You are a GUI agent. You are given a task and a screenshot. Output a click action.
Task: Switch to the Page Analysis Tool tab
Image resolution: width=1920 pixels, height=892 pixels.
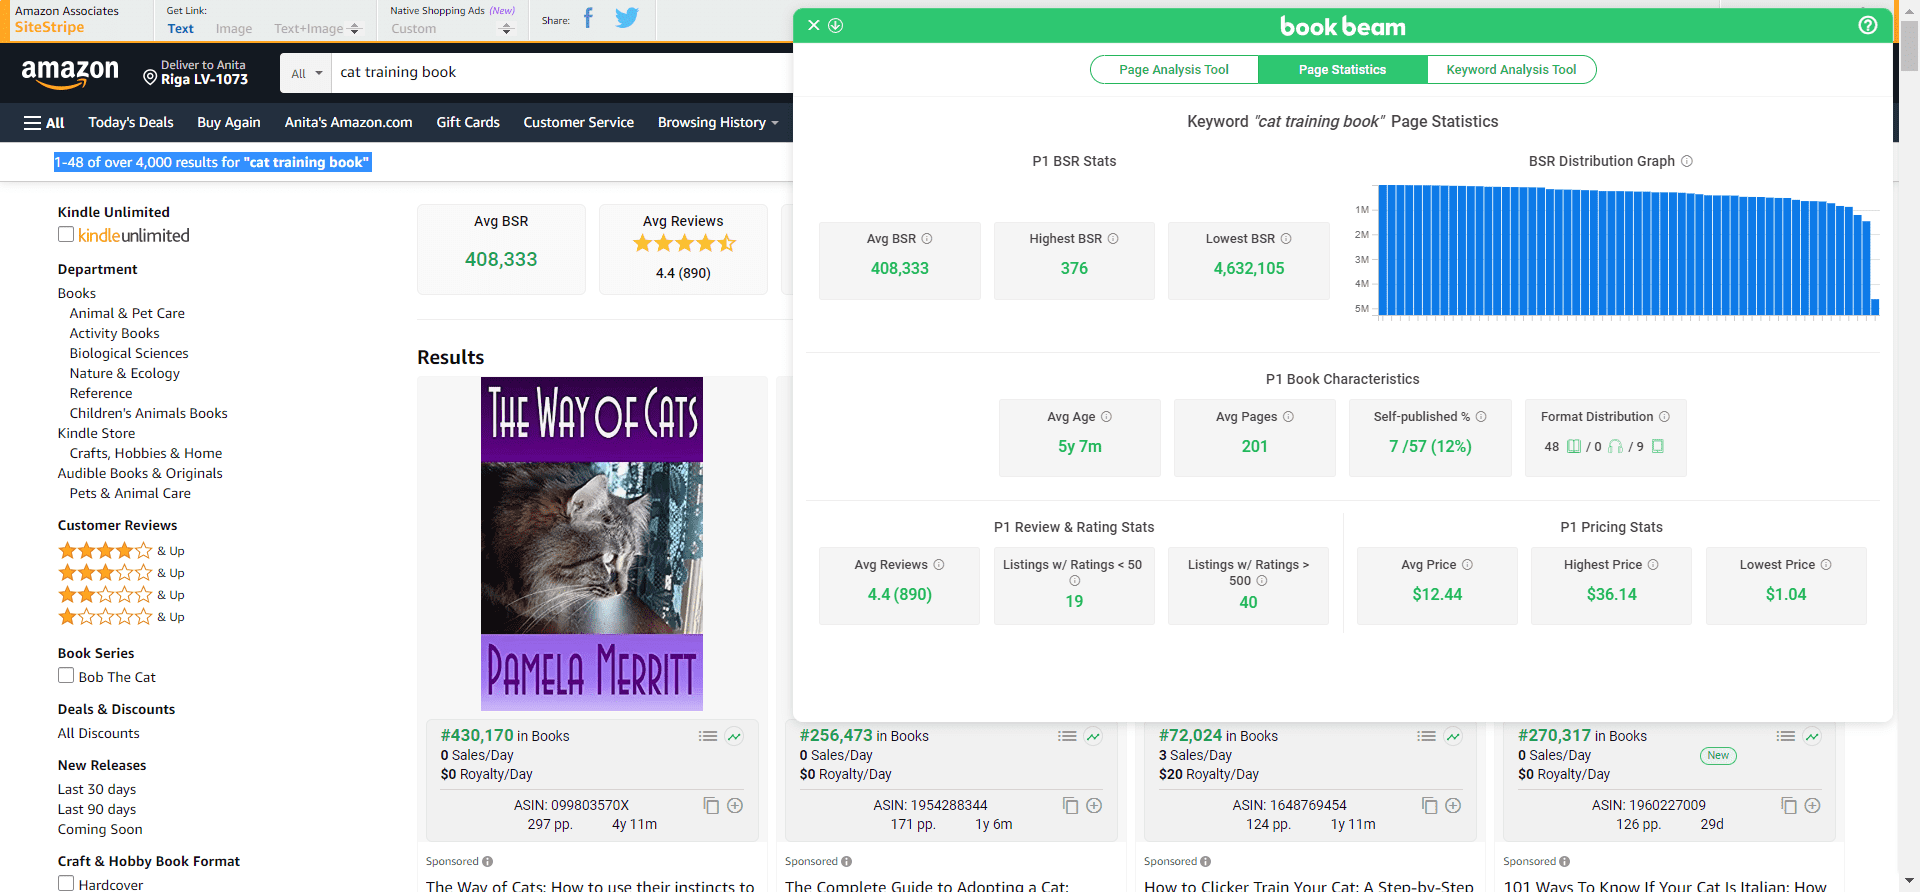[1173, 70]
